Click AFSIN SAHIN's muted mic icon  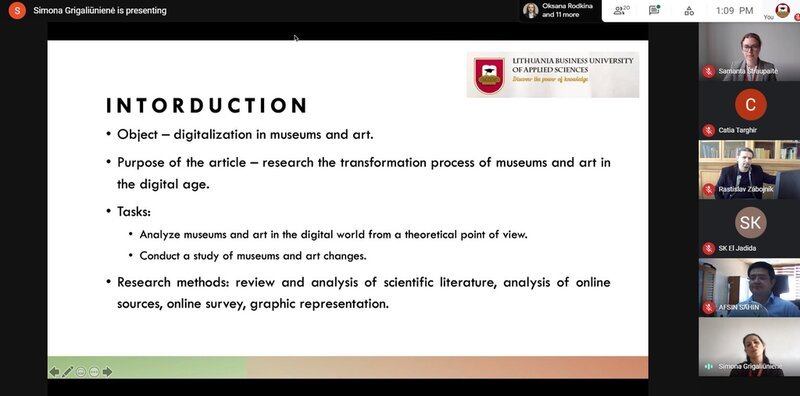[708, 307]
